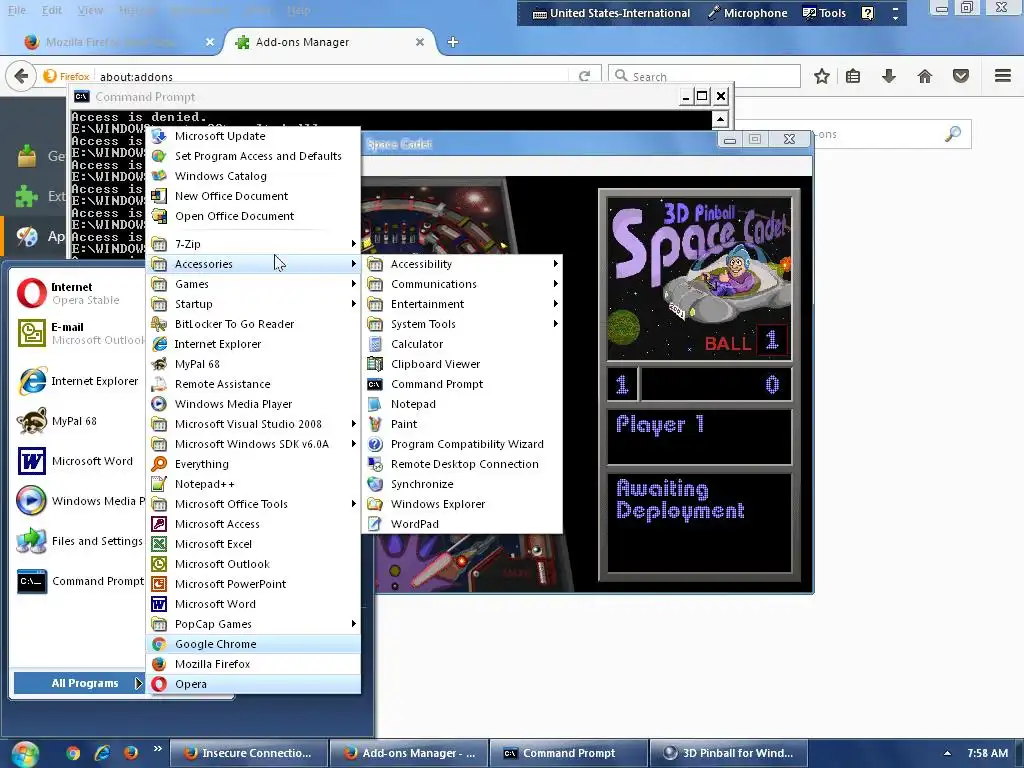Open Microsoft Access from programs list
This screenshot has height=768, width=1024.
(x=253, y=524)
